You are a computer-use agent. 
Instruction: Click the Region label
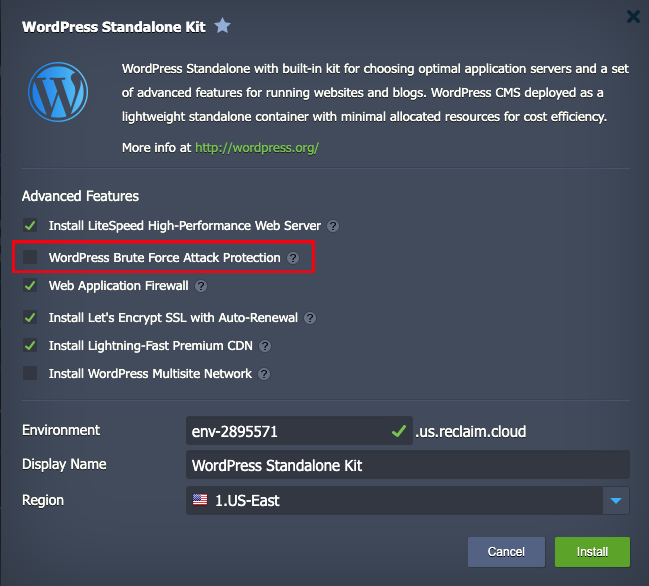coord(43,500)
